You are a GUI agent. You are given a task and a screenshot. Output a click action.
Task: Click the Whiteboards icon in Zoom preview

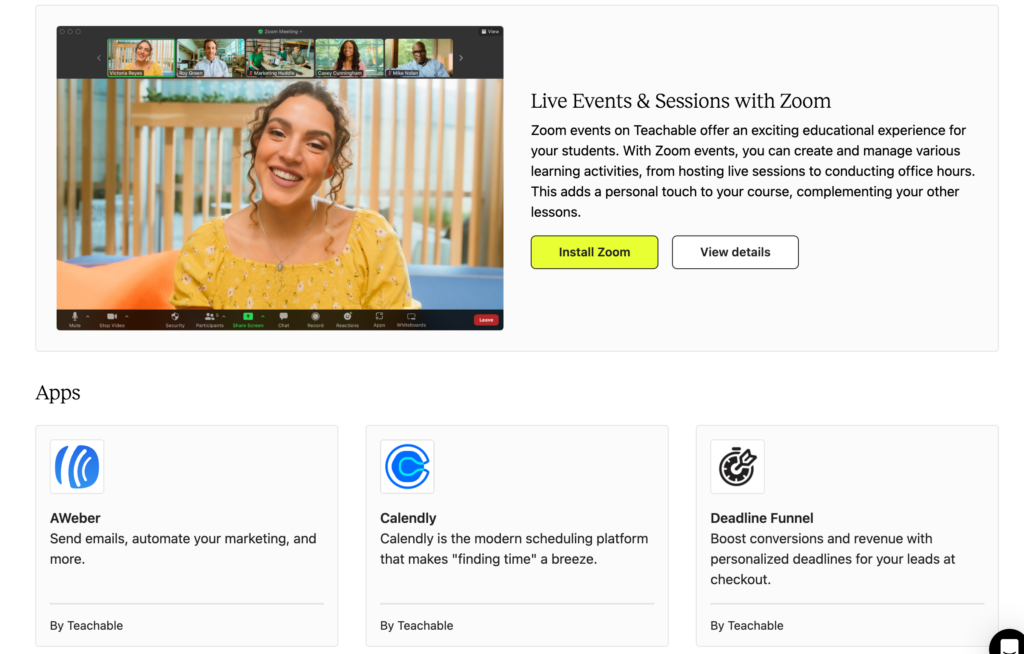411,316
